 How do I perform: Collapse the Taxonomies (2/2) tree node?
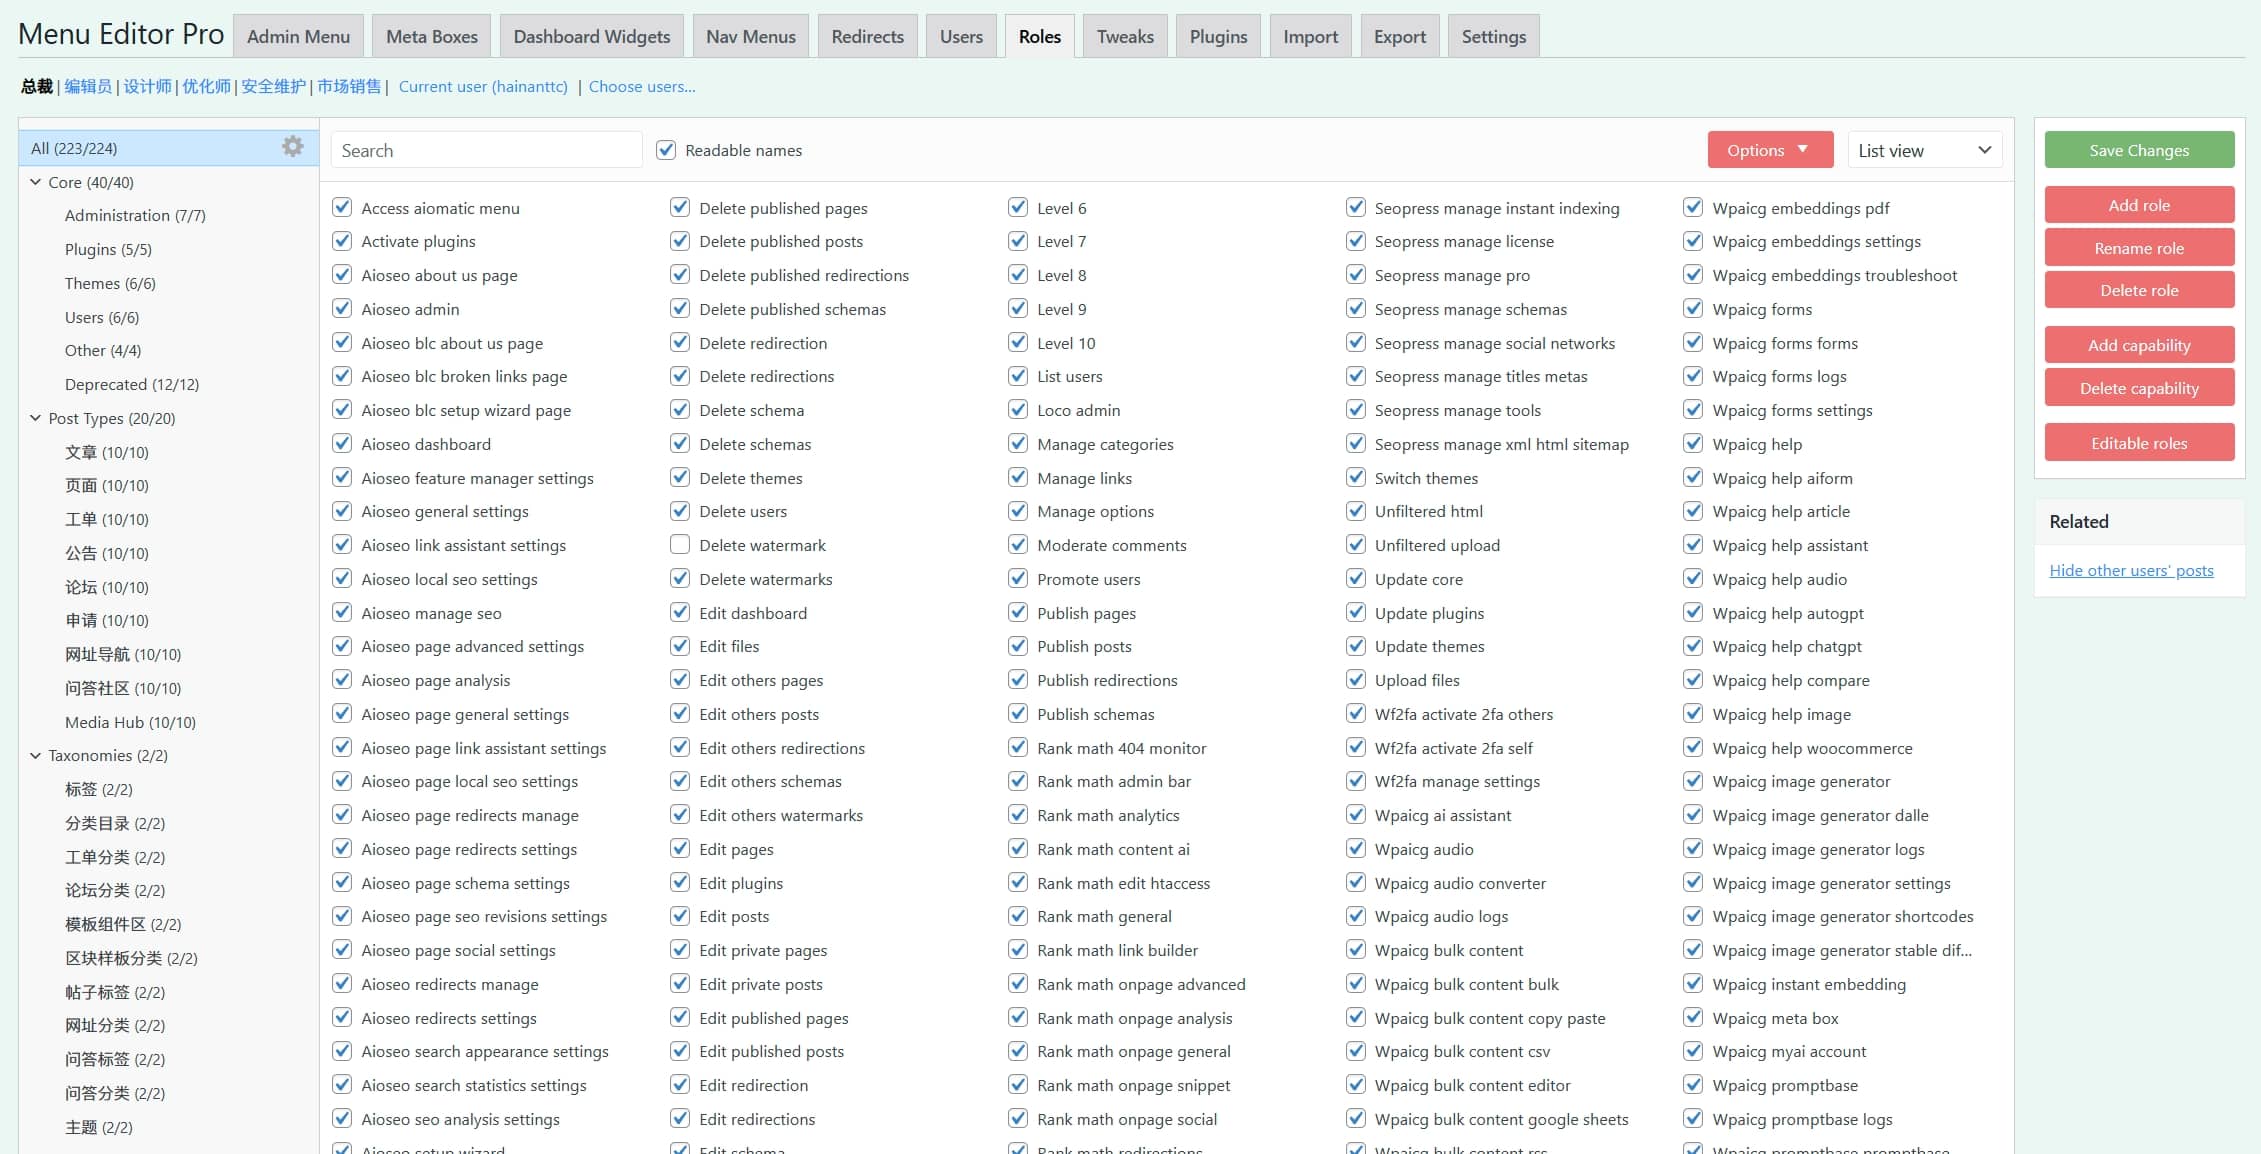point(36,755)
